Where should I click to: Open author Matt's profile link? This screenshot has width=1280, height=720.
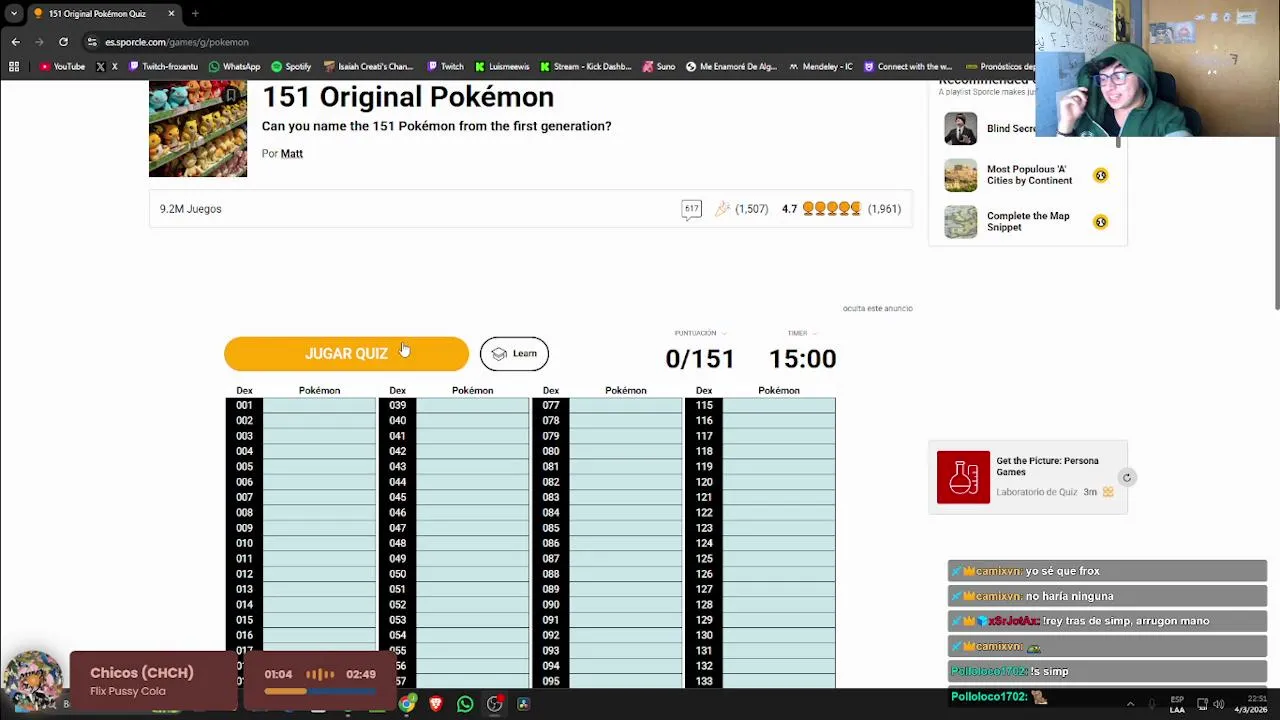[x=291, y=153]
